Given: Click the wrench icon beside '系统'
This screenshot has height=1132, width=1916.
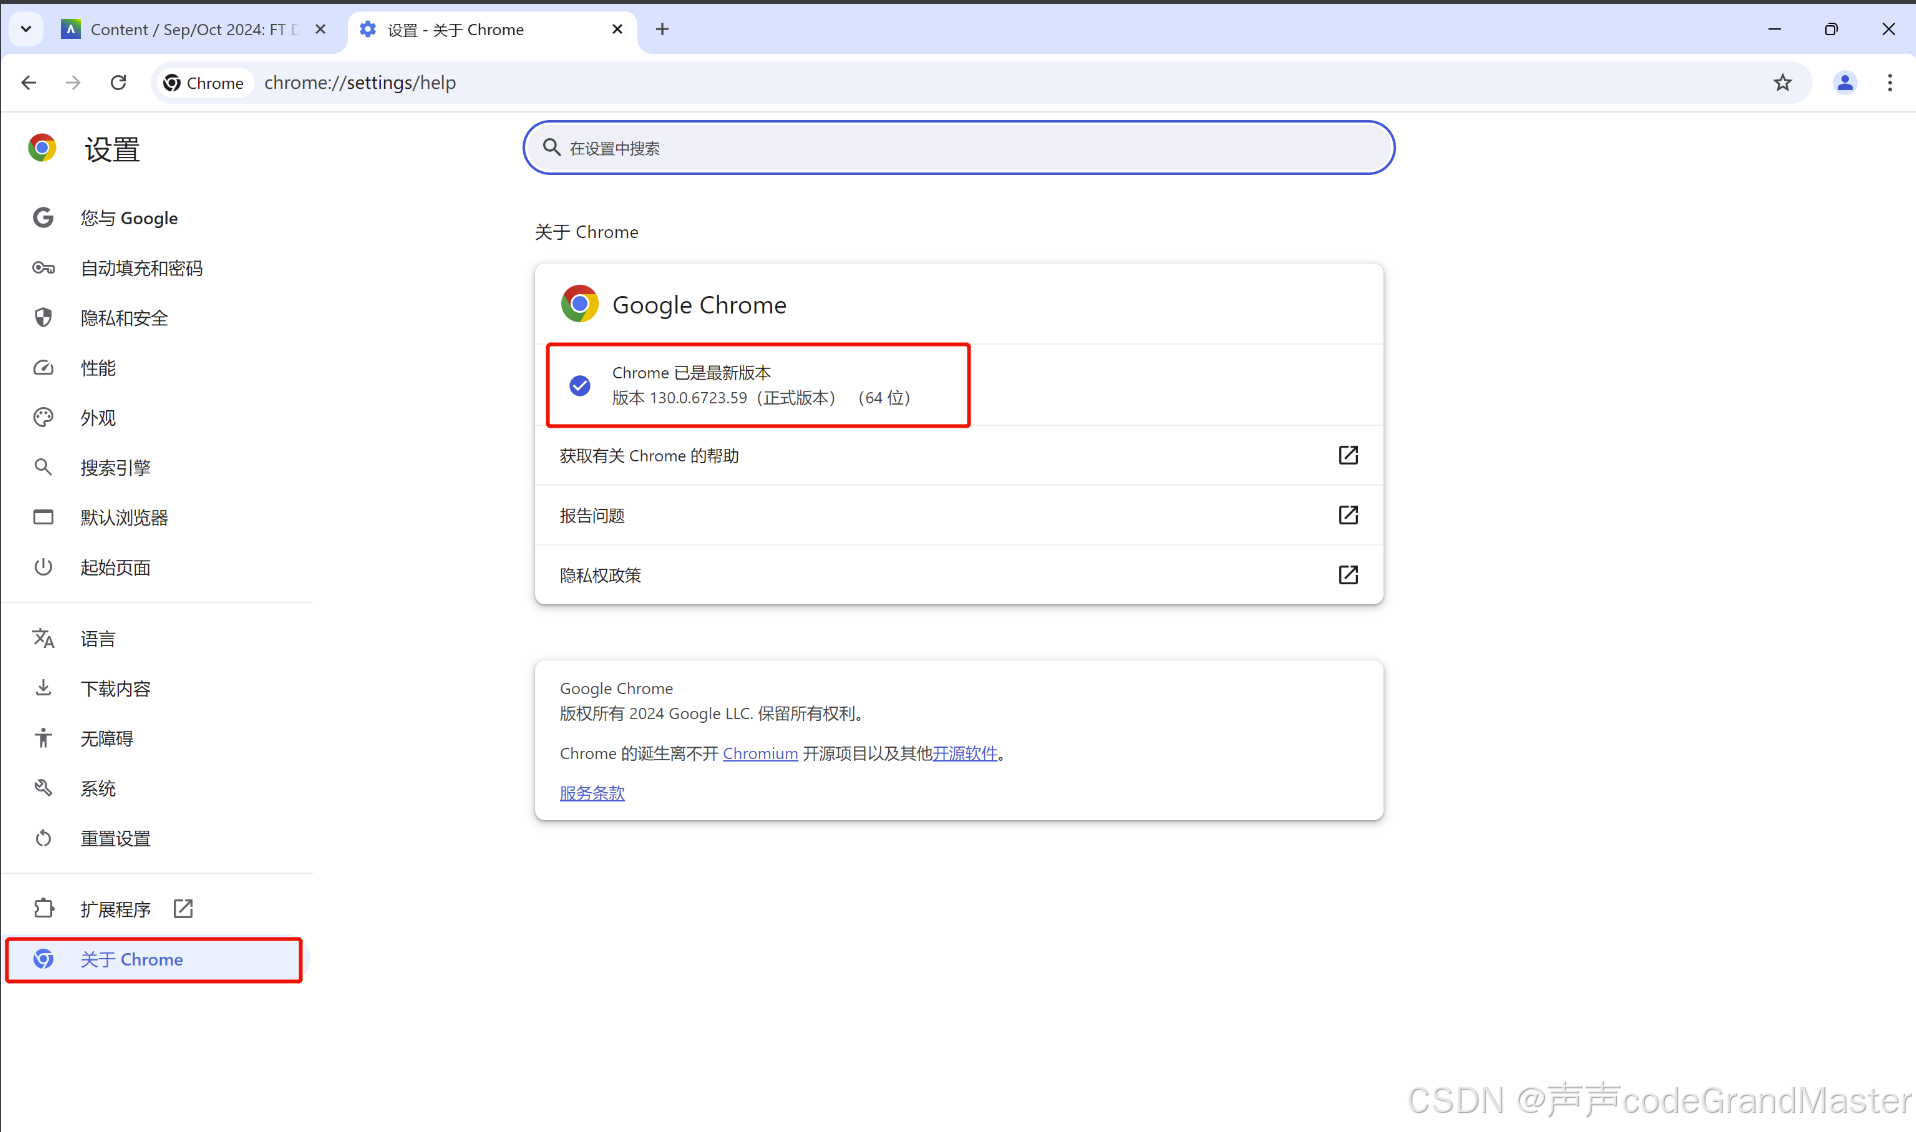Looking at the screenshot, I should [43, 788].
